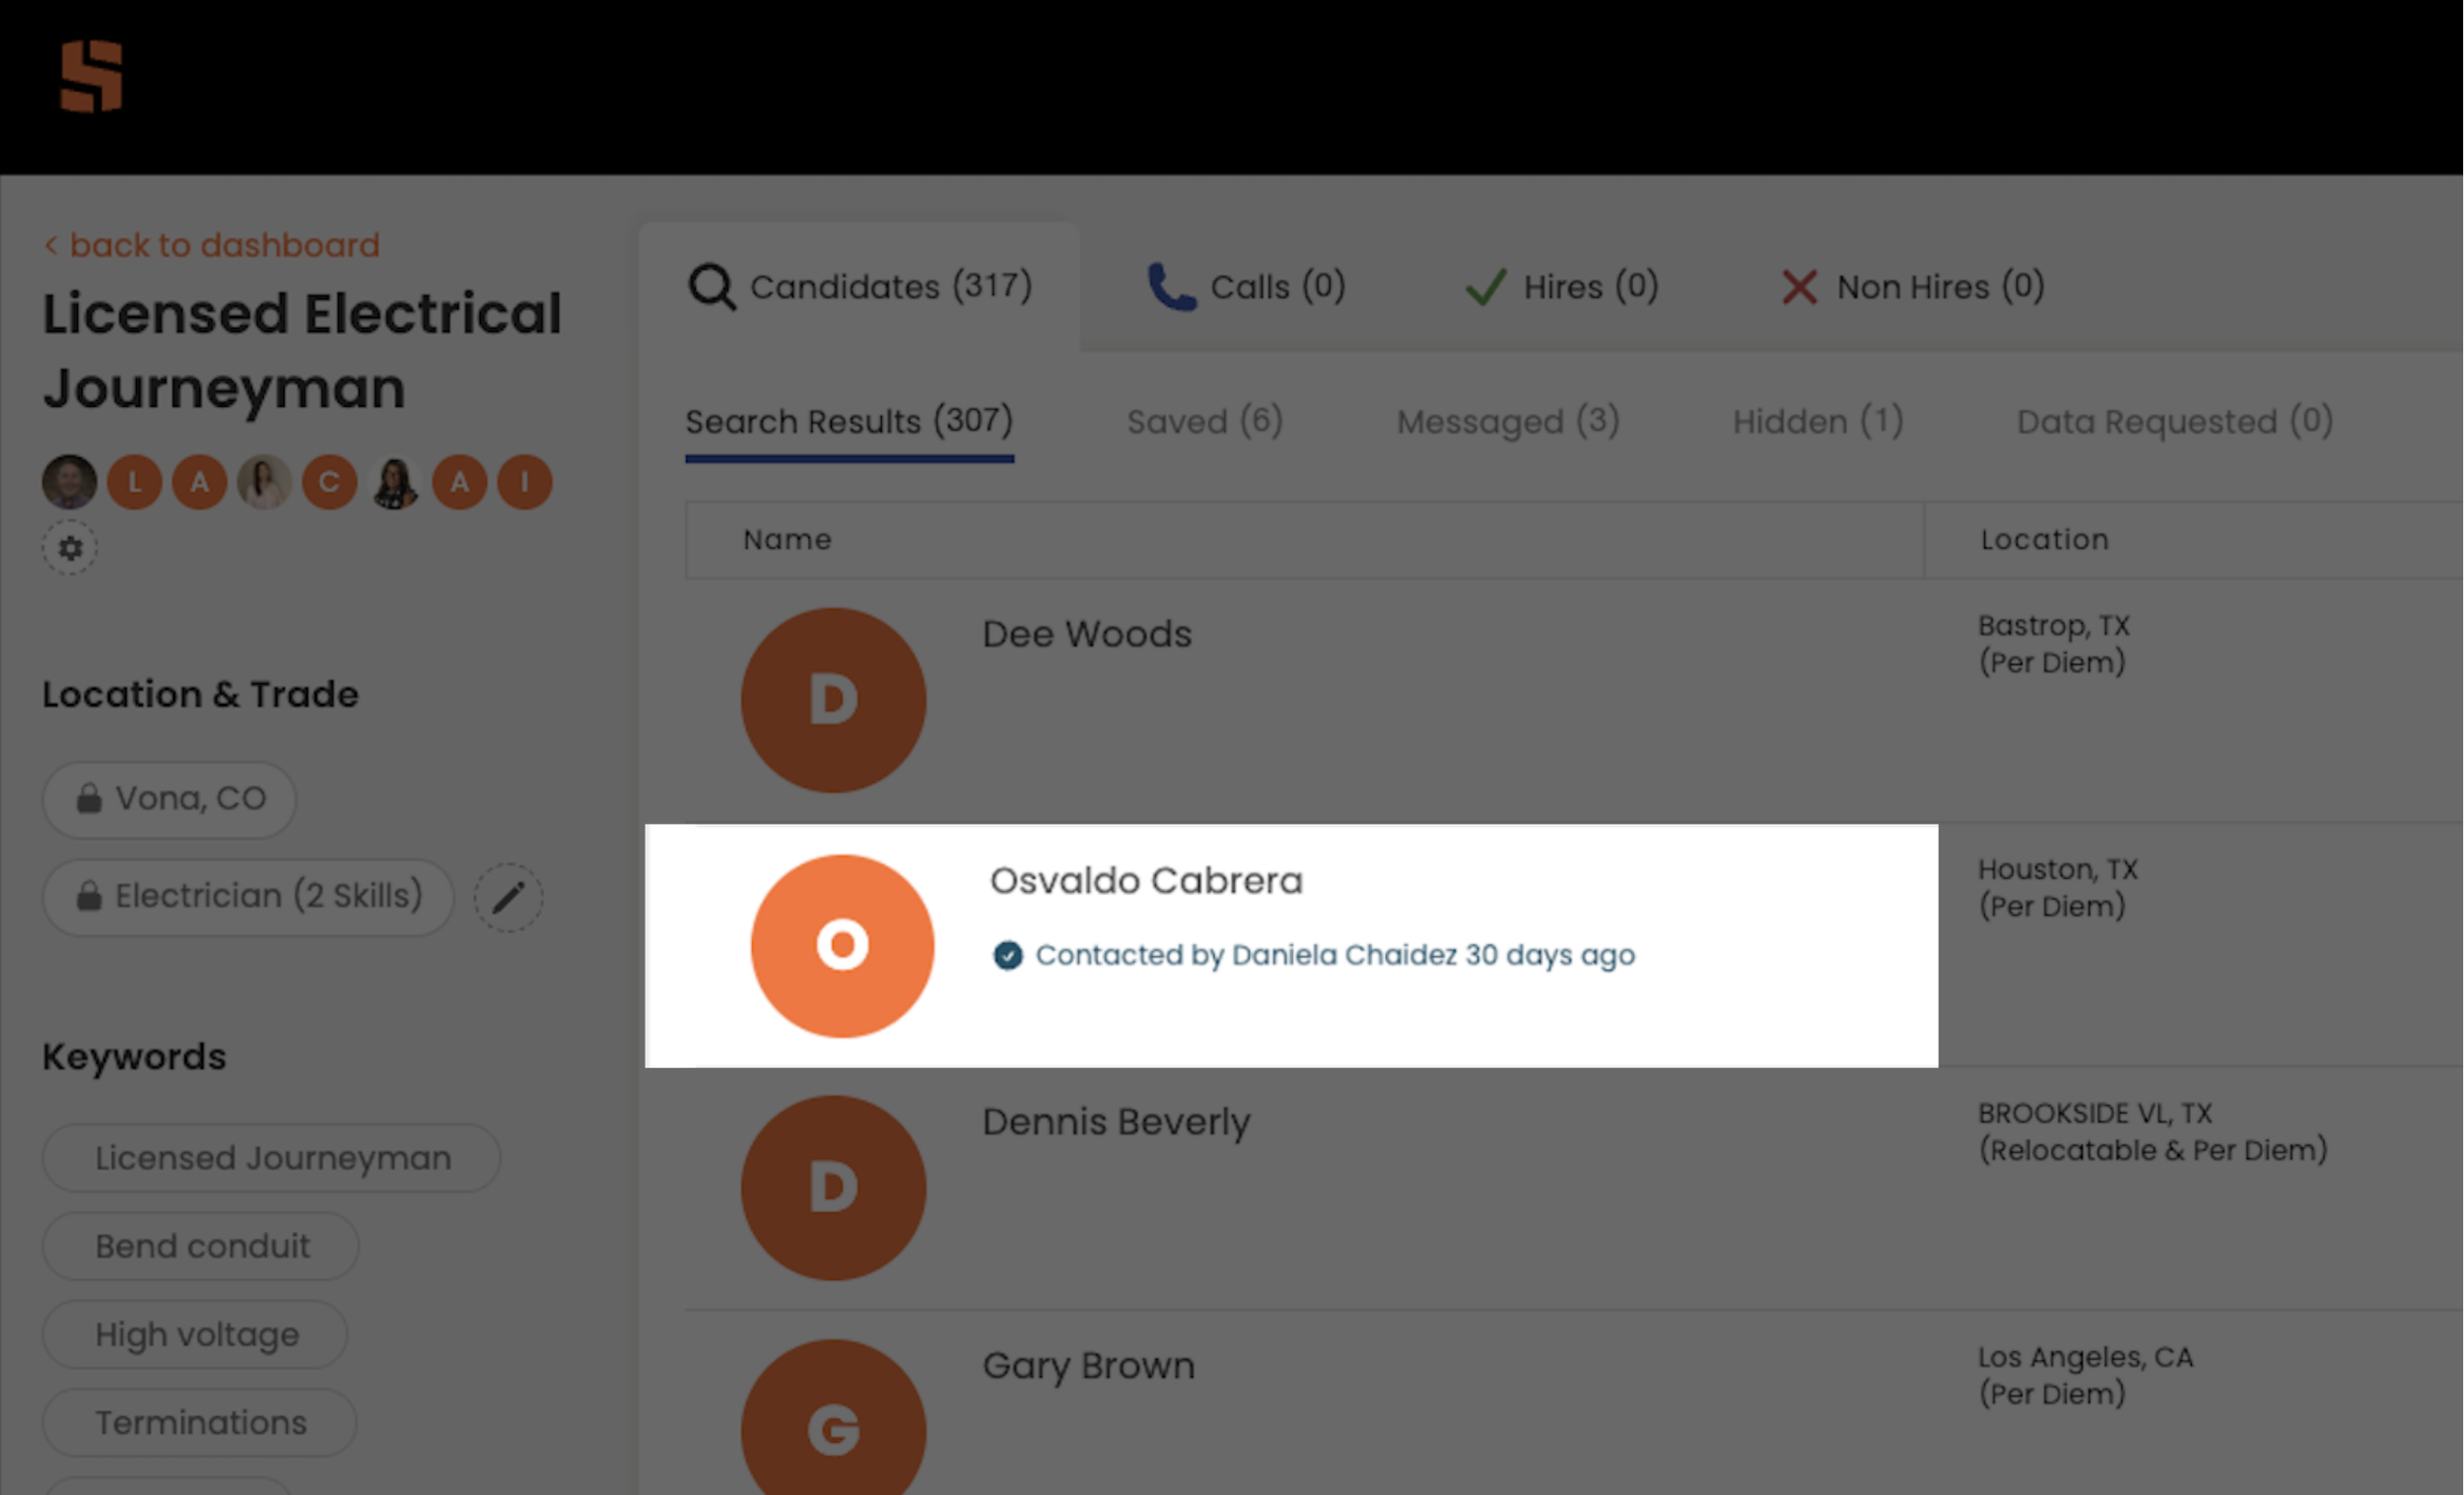Open Contacted by Daniela Chaidez status link
Viewport: 2464px width, 1495px height.
[x=1333, y=955]
